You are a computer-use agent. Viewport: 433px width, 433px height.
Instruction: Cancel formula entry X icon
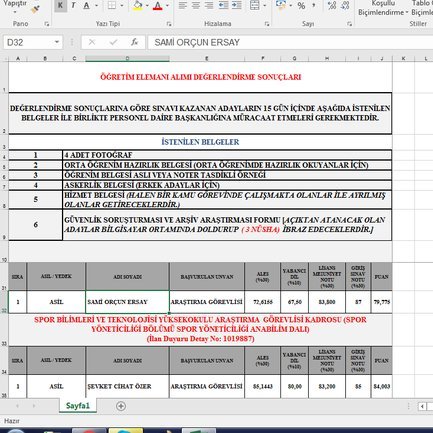[92, 42]
